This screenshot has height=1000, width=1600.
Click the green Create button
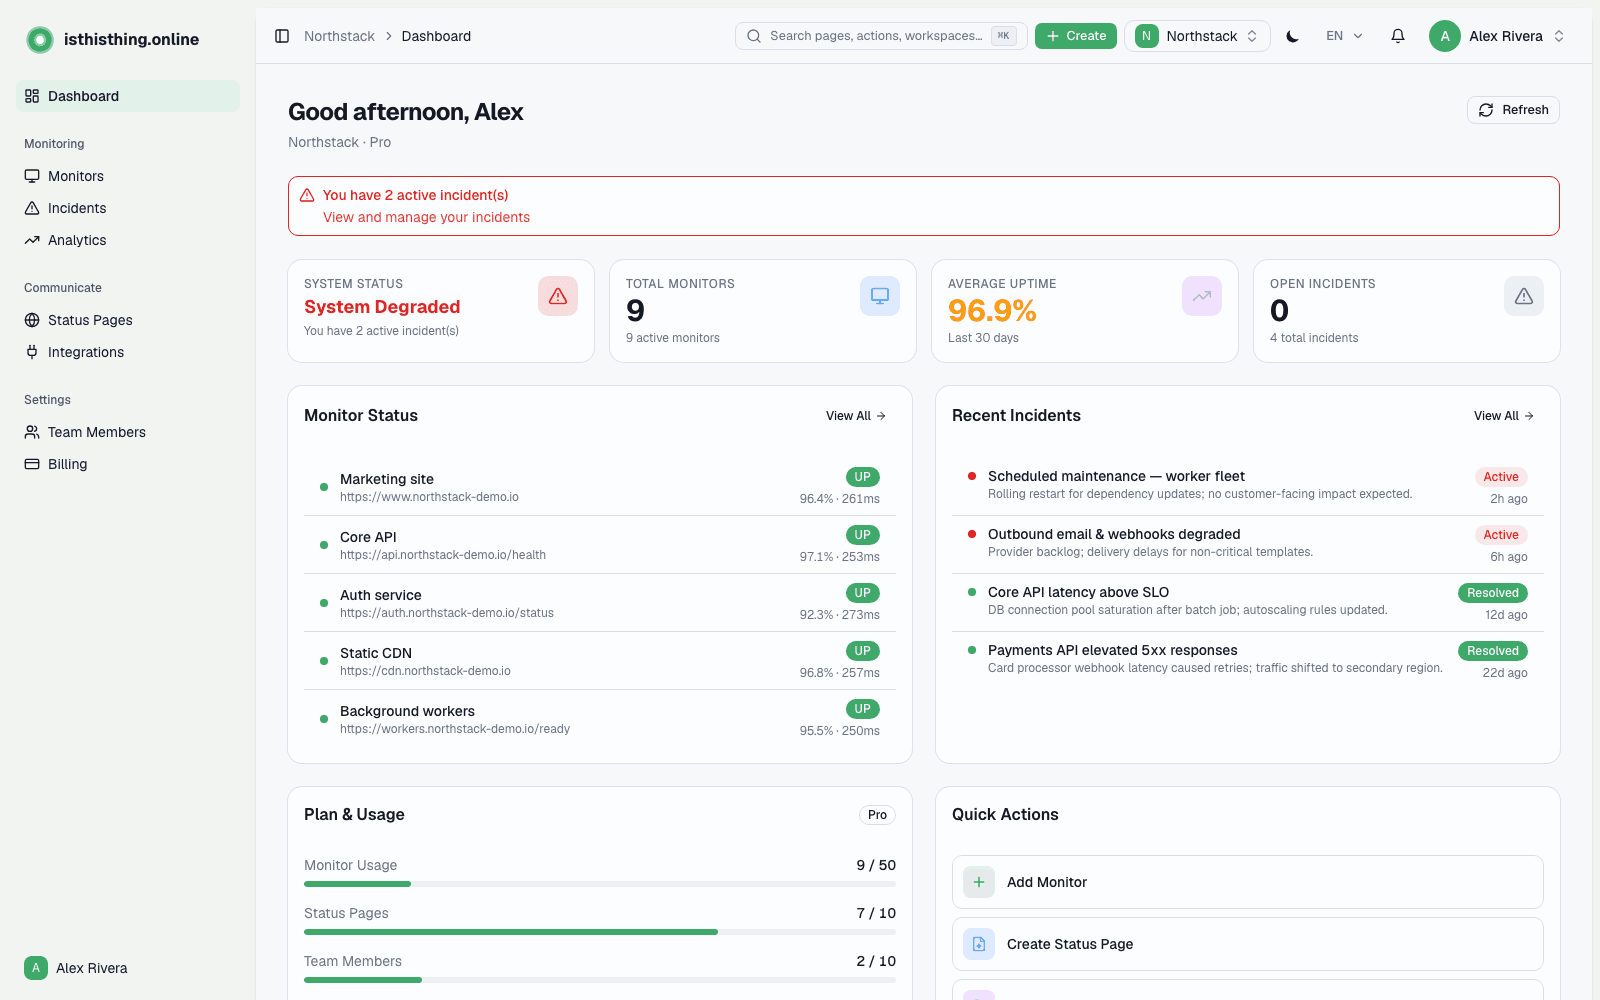click(x=1075, y=36)
